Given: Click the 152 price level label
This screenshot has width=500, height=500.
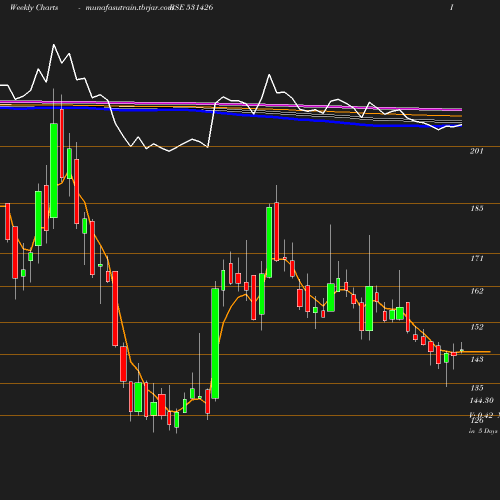Looking at the screenshot, I should (477, 327).
